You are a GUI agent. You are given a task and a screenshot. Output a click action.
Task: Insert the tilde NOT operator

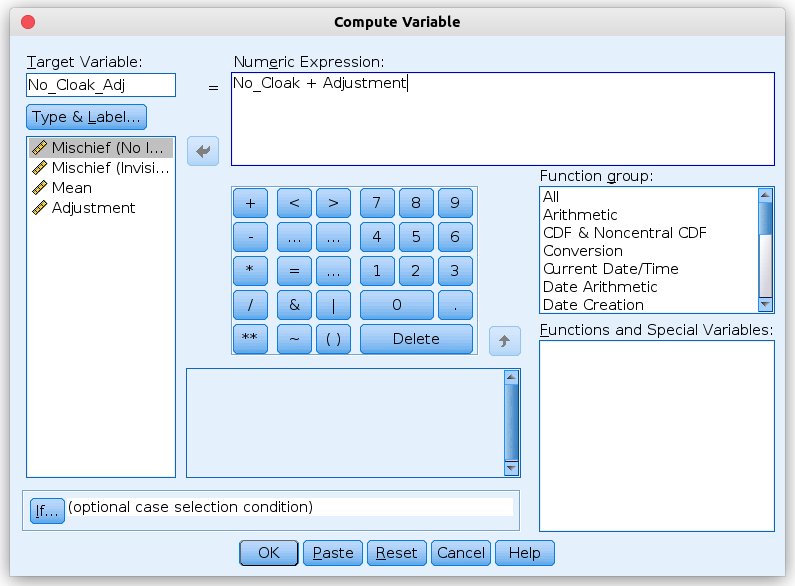pyautogui.click(x=294, y=338)
